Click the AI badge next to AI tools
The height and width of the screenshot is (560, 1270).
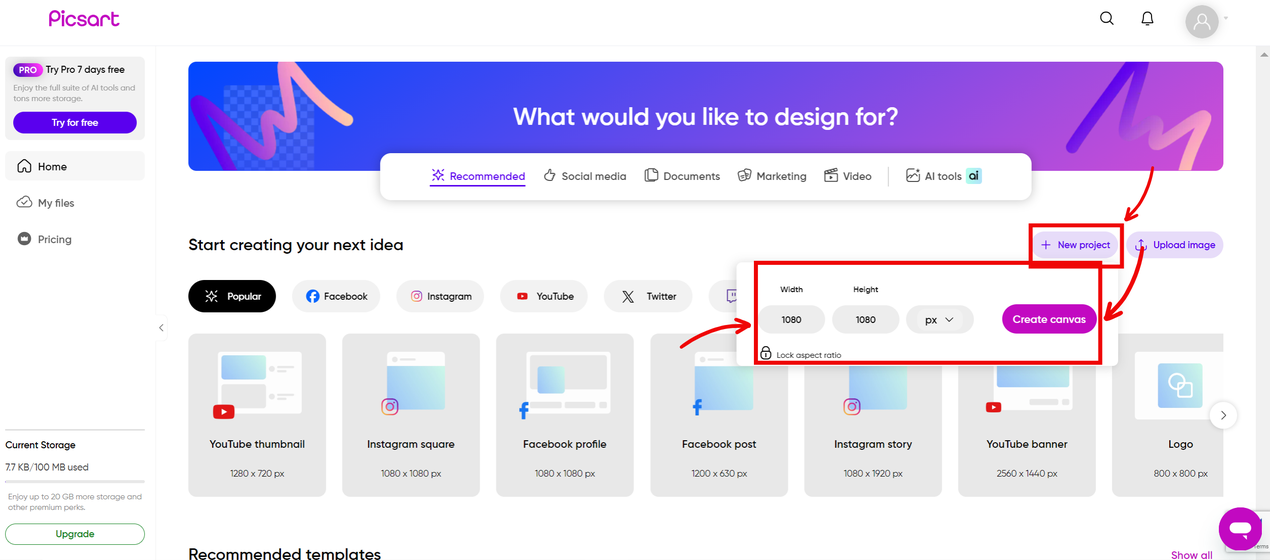(974, 176)
